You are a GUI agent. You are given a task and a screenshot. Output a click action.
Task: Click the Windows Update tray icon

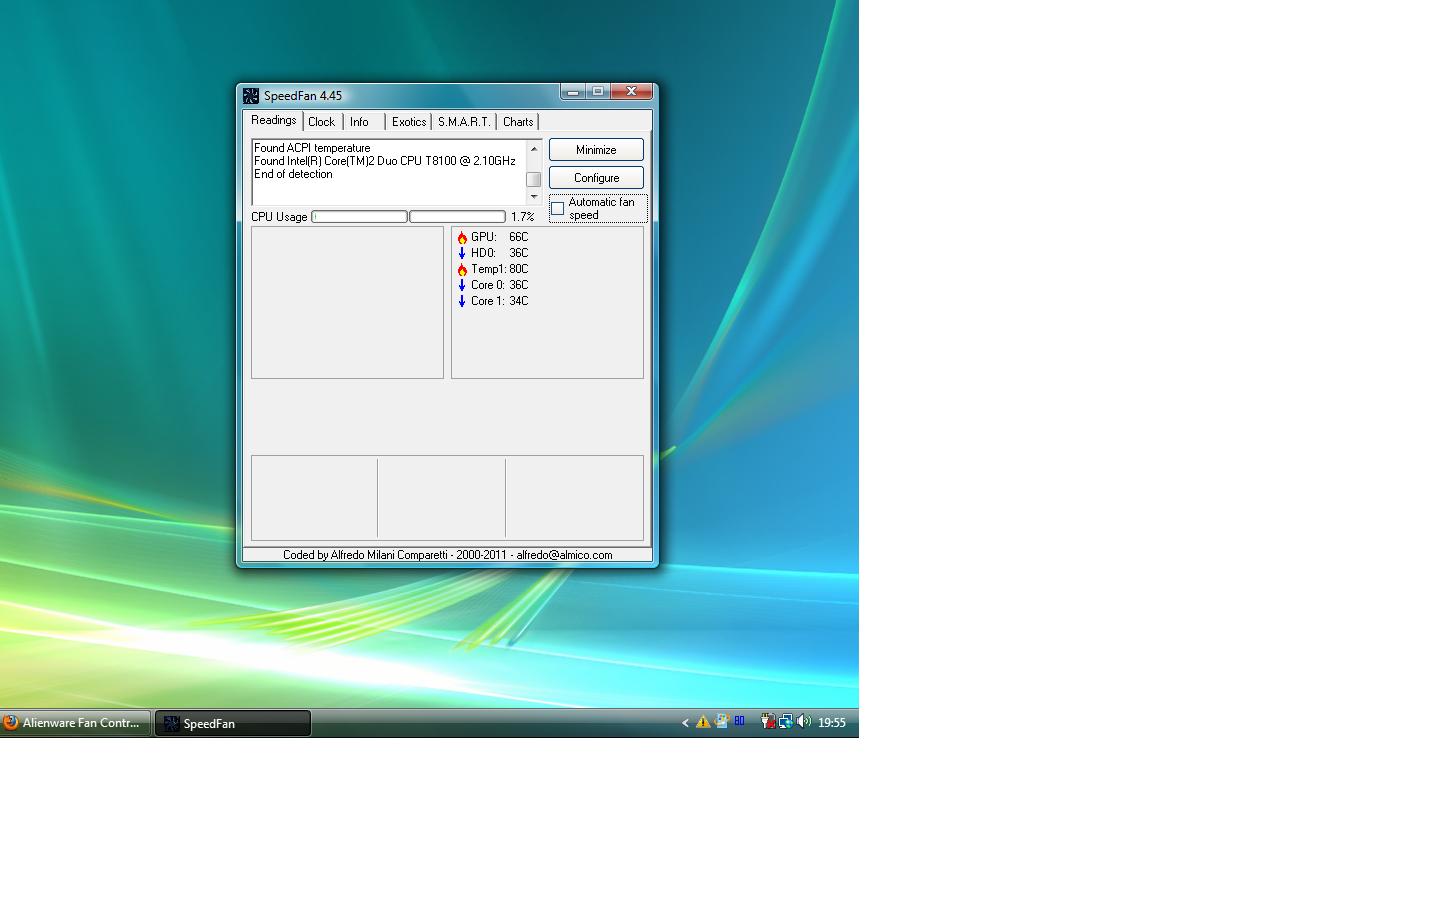(x=721, y=721)
